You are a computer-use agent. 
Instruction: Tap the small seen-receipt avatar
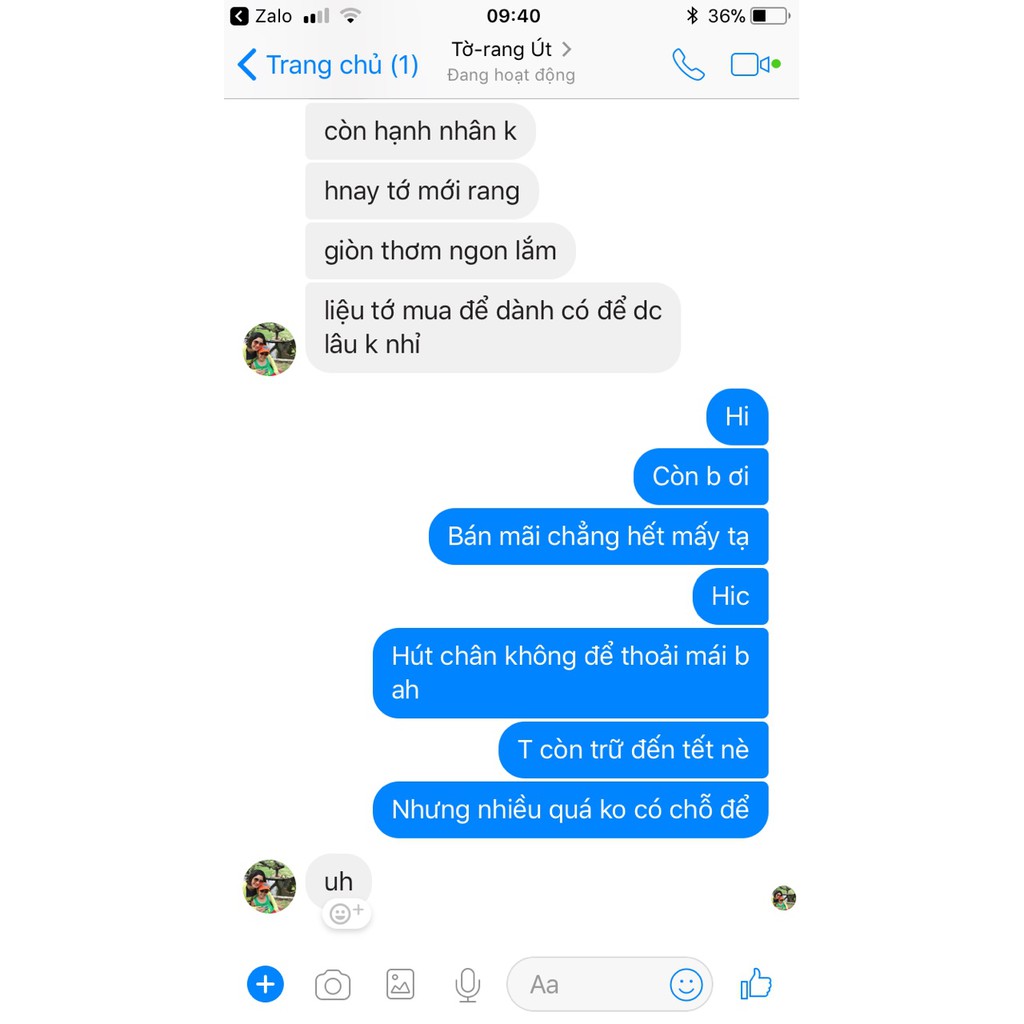[x=784, y=898]
